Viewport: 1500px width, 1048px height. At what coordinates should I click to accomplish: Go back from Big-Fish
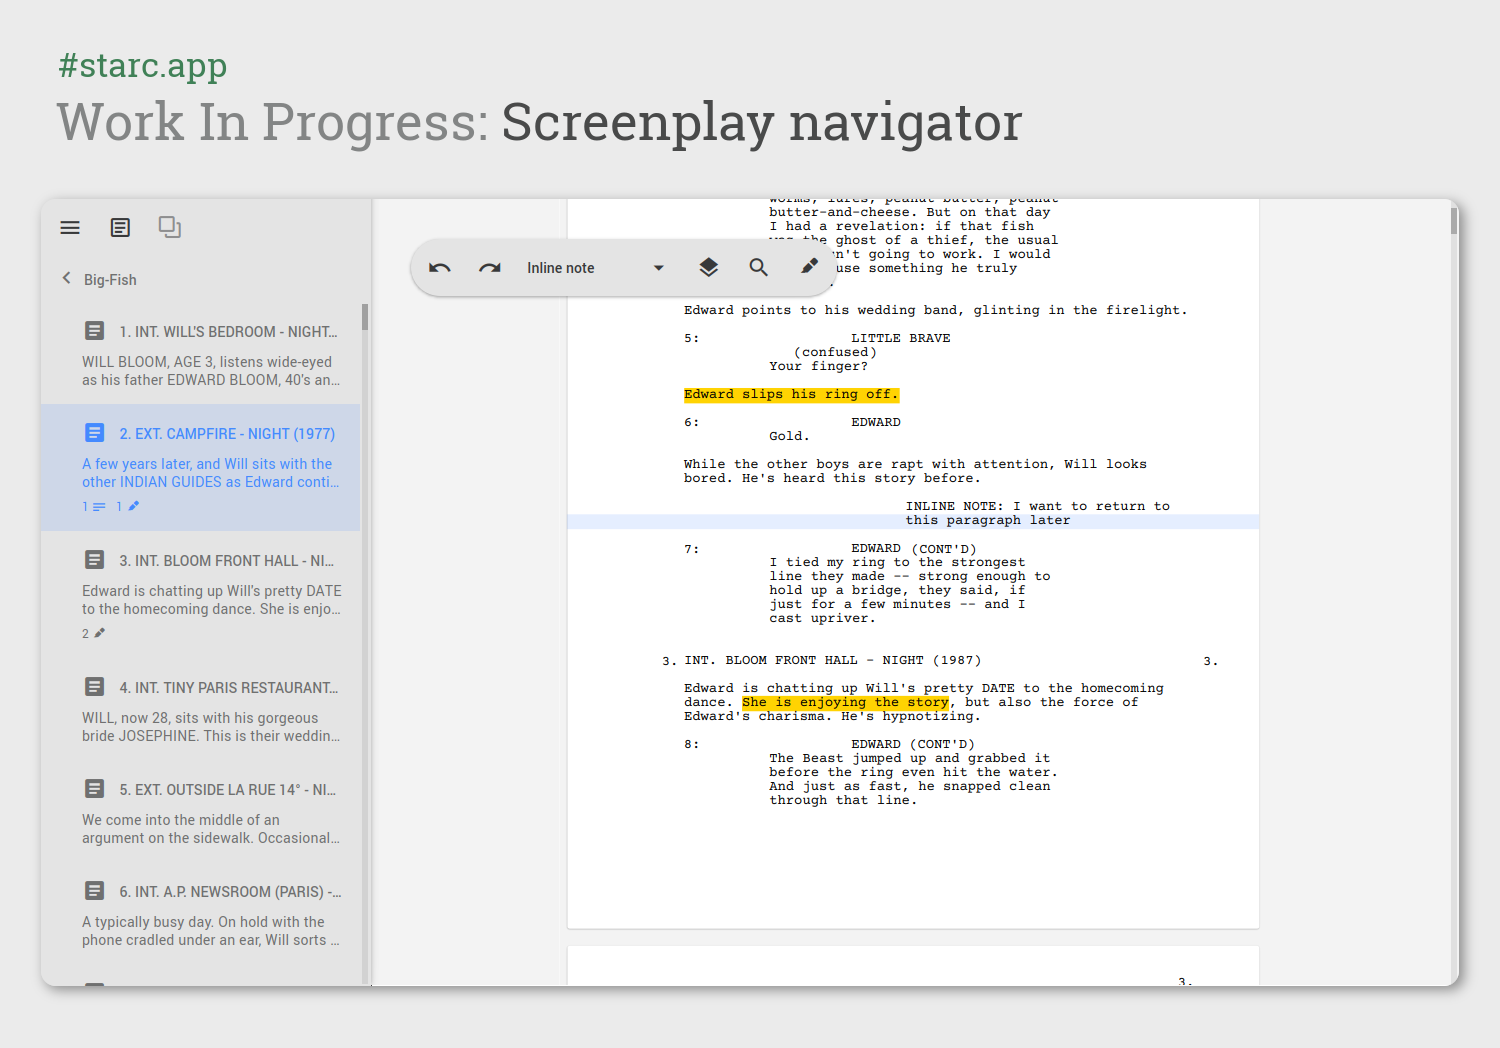pos(66,278)
